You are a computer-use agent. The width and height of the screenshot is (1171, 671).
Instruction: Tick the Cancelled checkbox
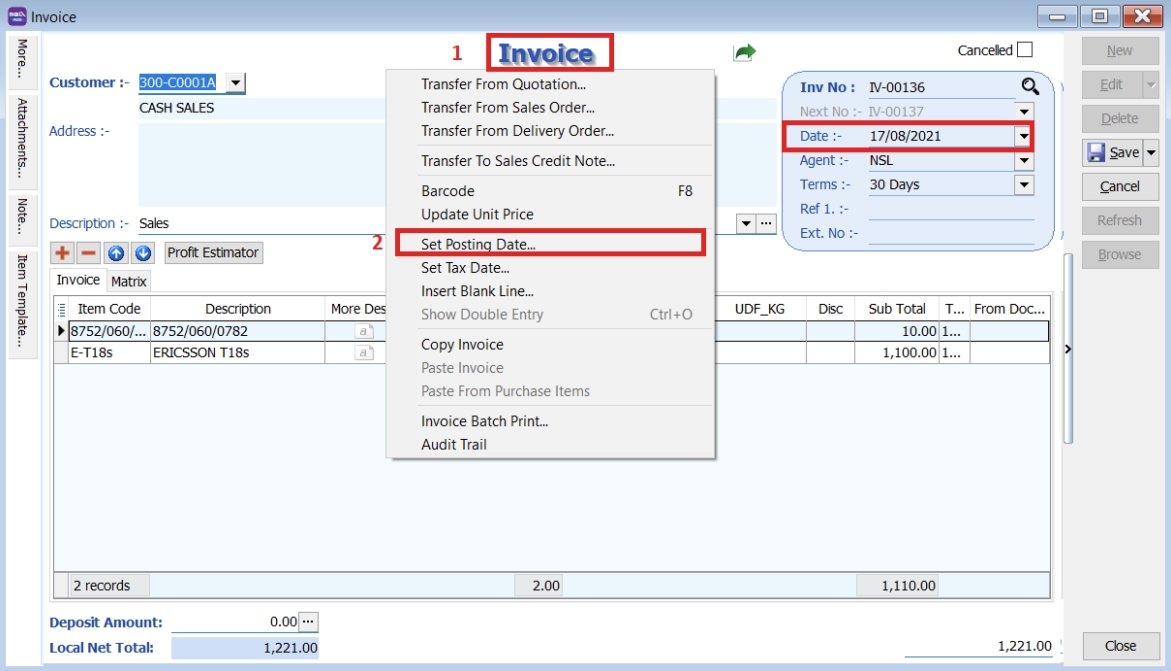pyautogui.click(x=1025, y=50)
